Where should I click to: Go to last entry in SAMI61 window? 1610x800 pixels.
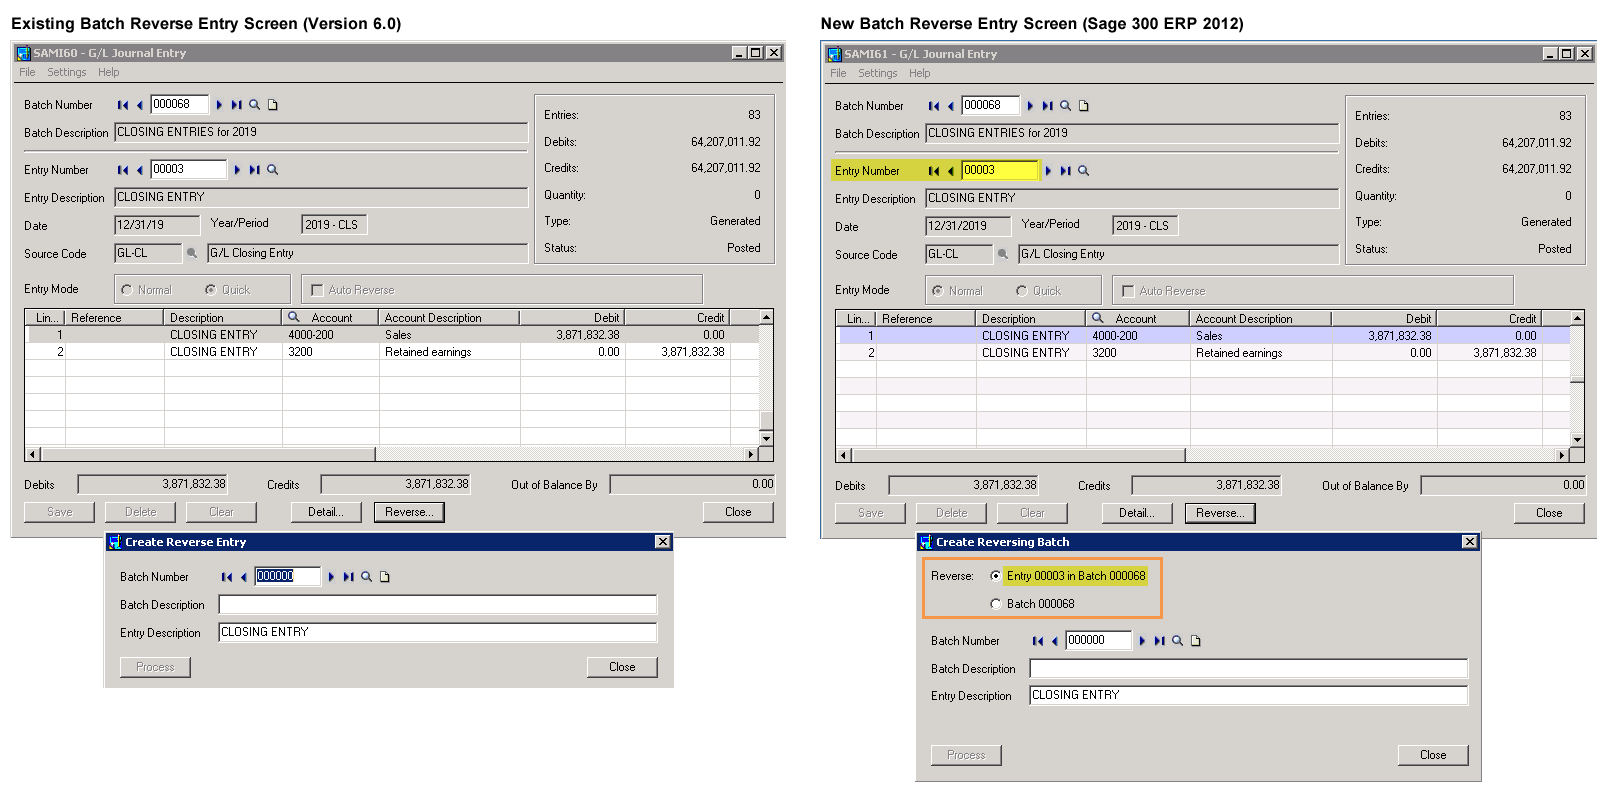(x=1066, y=171)
